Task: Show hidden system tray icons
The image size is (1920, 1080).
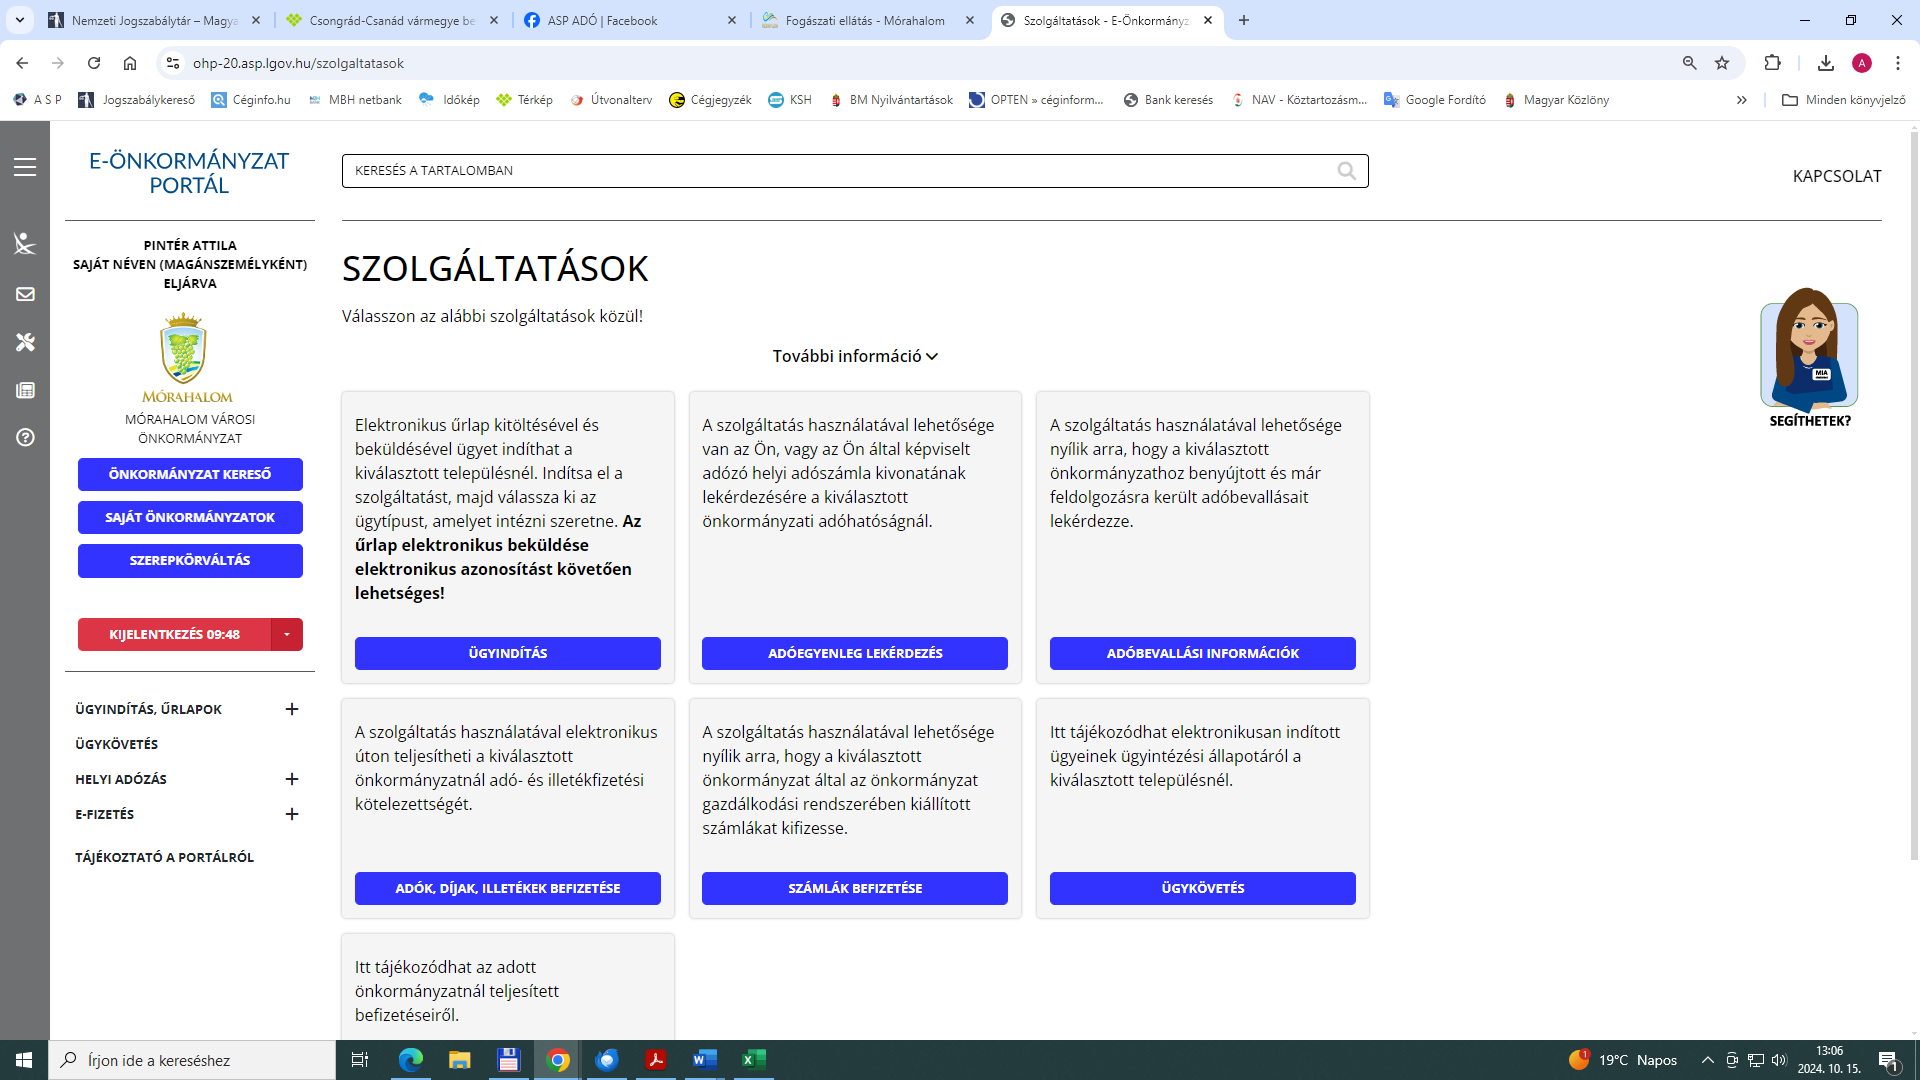Action: click(1708, 1060)
